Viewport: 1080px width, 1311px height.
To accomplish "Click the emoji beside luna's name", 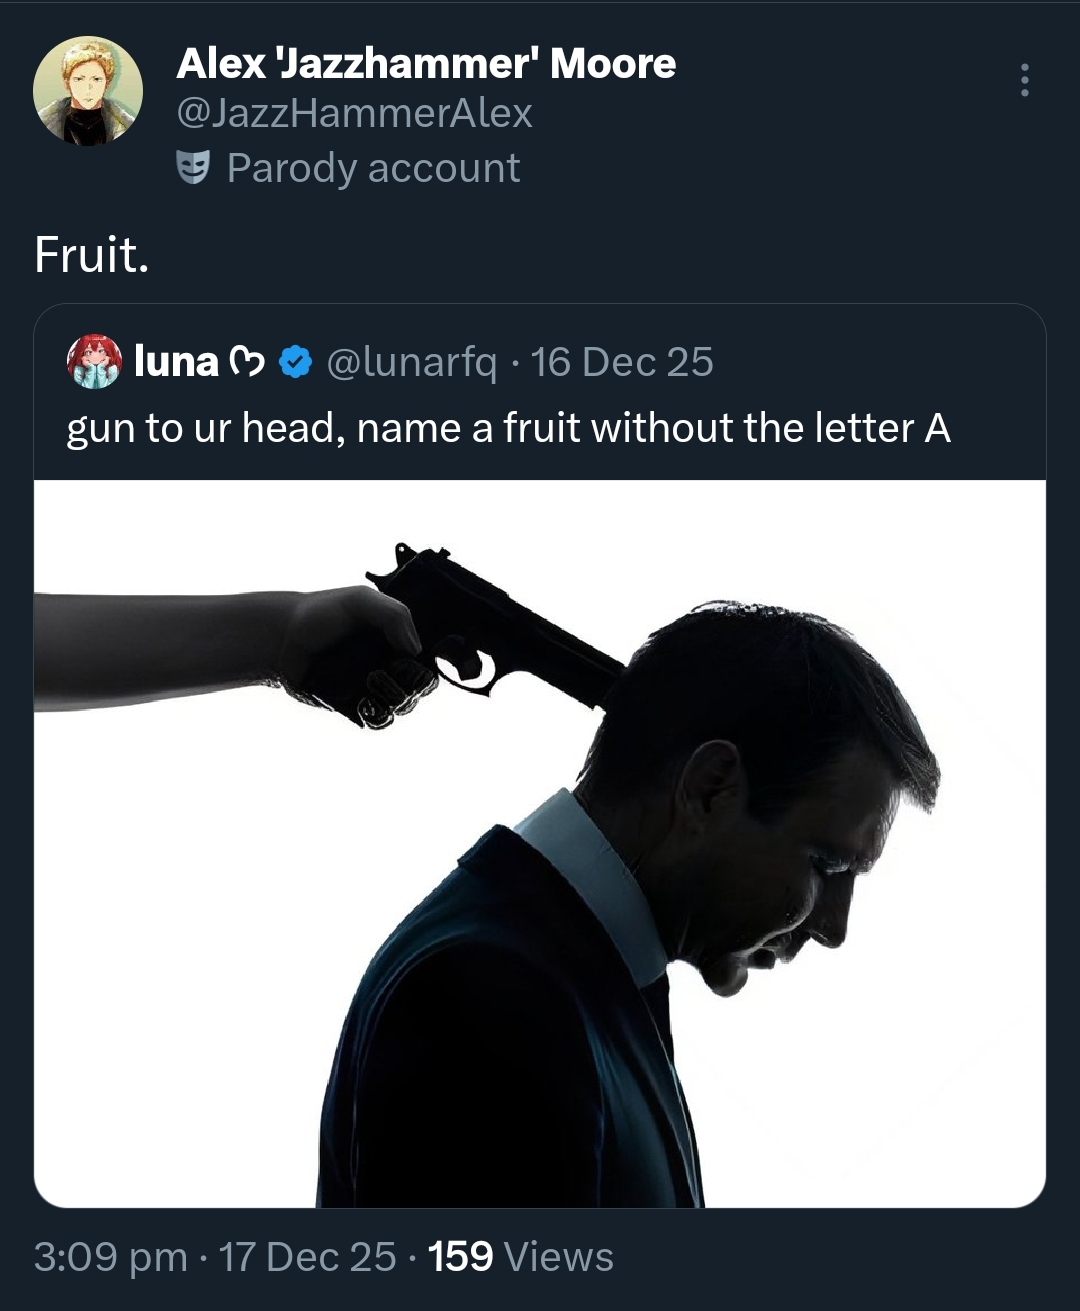I will pos(246,362).
